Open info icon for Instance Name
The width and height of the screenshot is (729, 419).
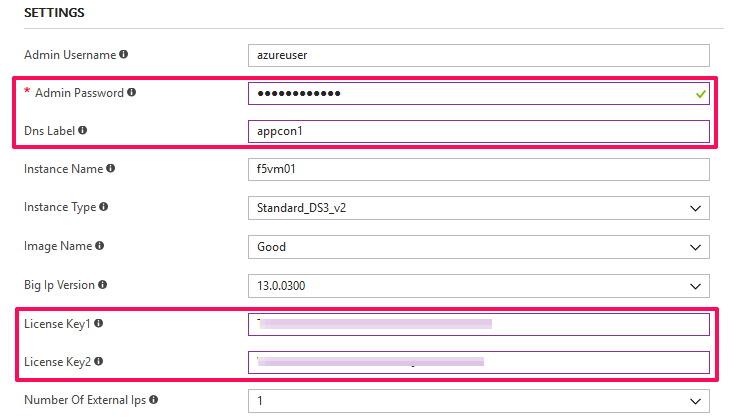(110, 168)
